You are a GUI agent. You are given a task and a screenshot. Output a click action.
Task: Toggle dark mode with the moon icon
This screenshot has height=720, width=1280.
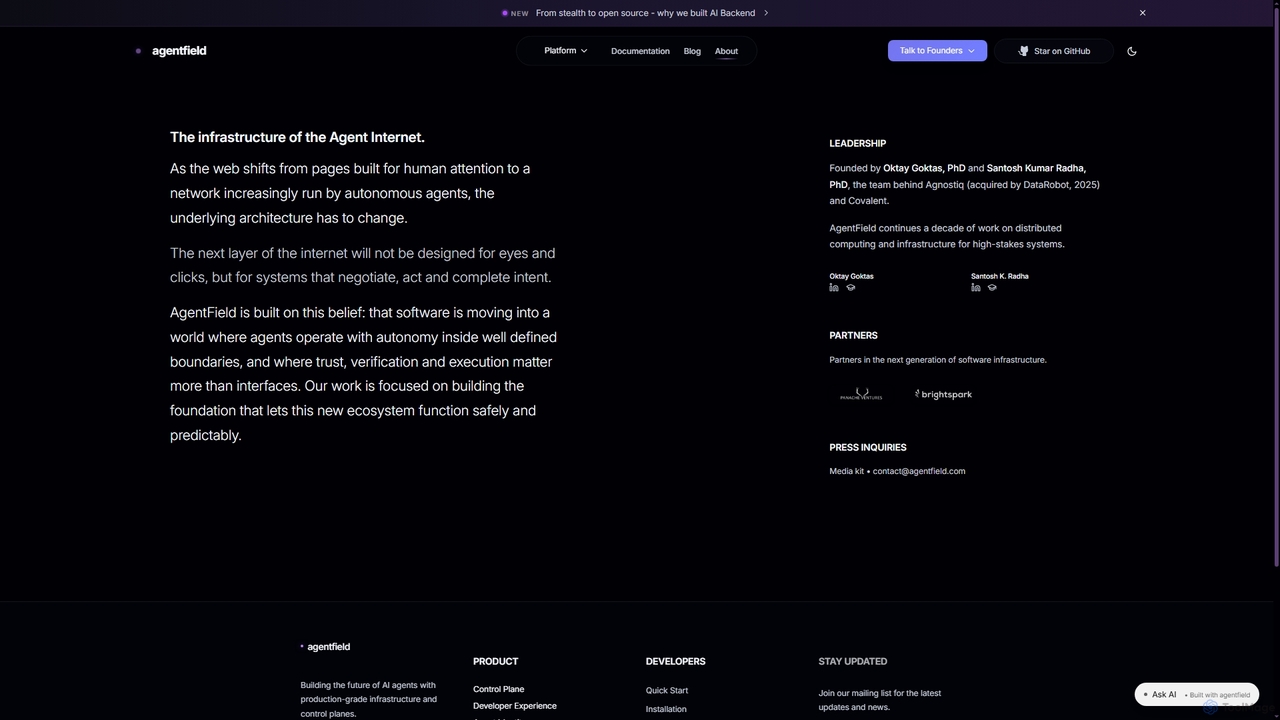pyautogui.click(x=1132, y=51)
